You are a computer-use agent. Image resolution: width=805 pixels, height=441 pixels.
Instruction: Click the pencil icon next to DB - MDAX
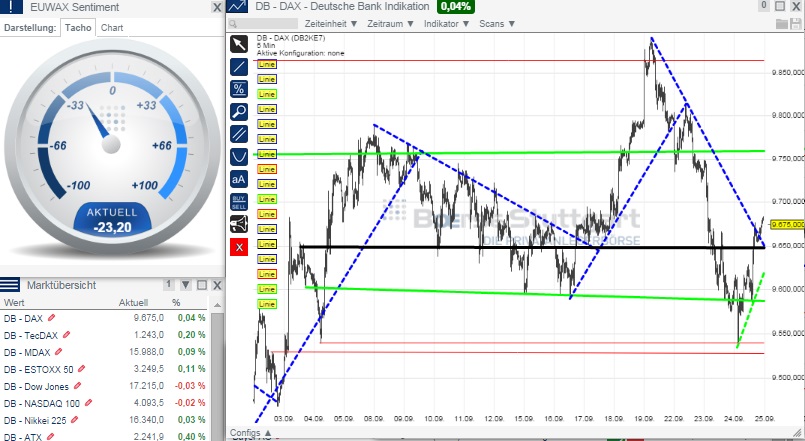click(x=58, y=352)
